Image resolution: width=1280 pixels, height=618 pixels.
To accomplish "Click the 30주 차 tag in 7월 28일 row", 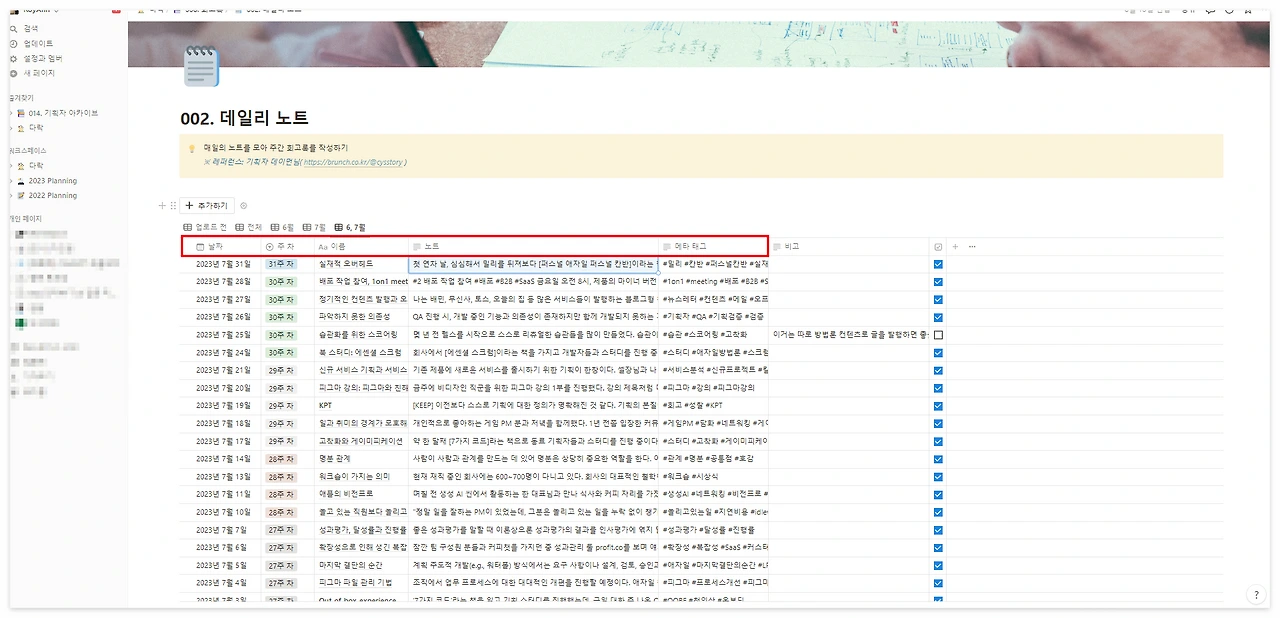I will pos(281,282).
